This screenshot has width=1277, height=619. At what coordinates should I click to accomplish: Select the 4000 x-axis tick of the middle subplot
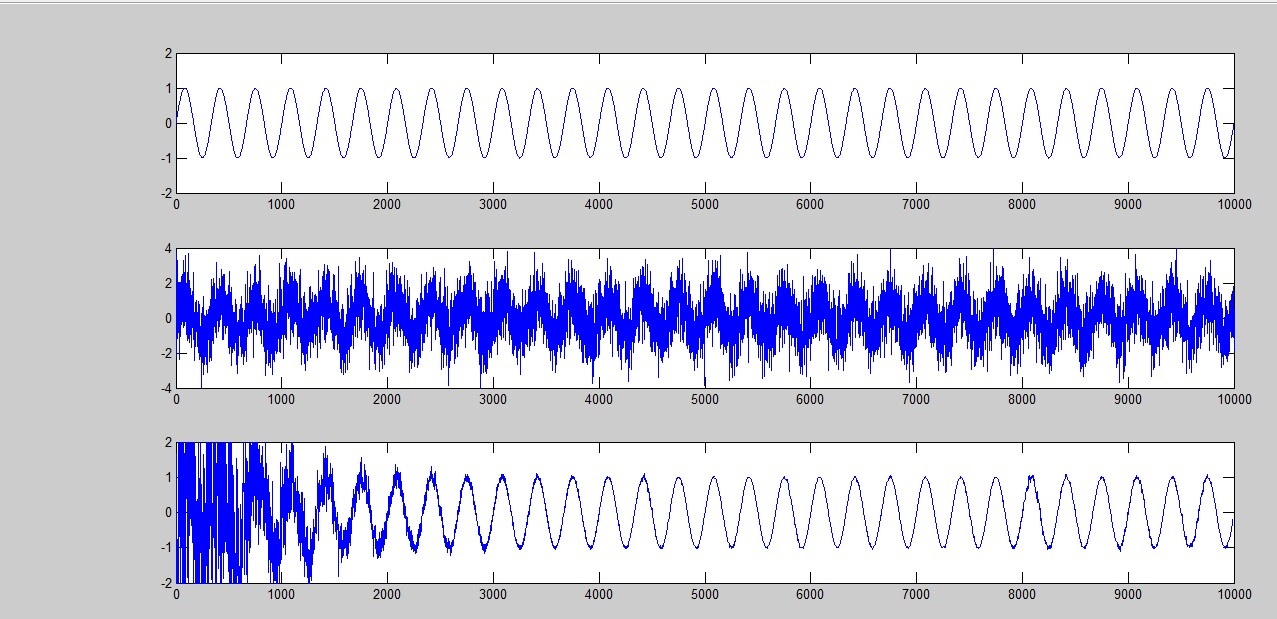(x=599, y=399)
